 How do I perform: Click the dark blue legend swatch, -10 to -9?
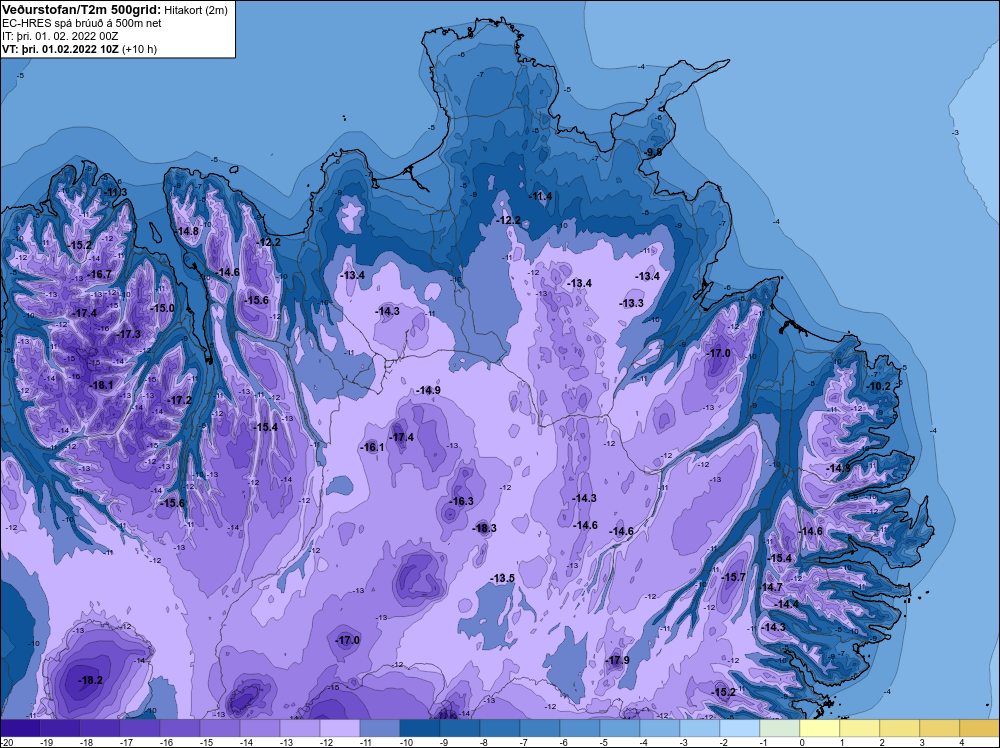click(x=420, y=728)
